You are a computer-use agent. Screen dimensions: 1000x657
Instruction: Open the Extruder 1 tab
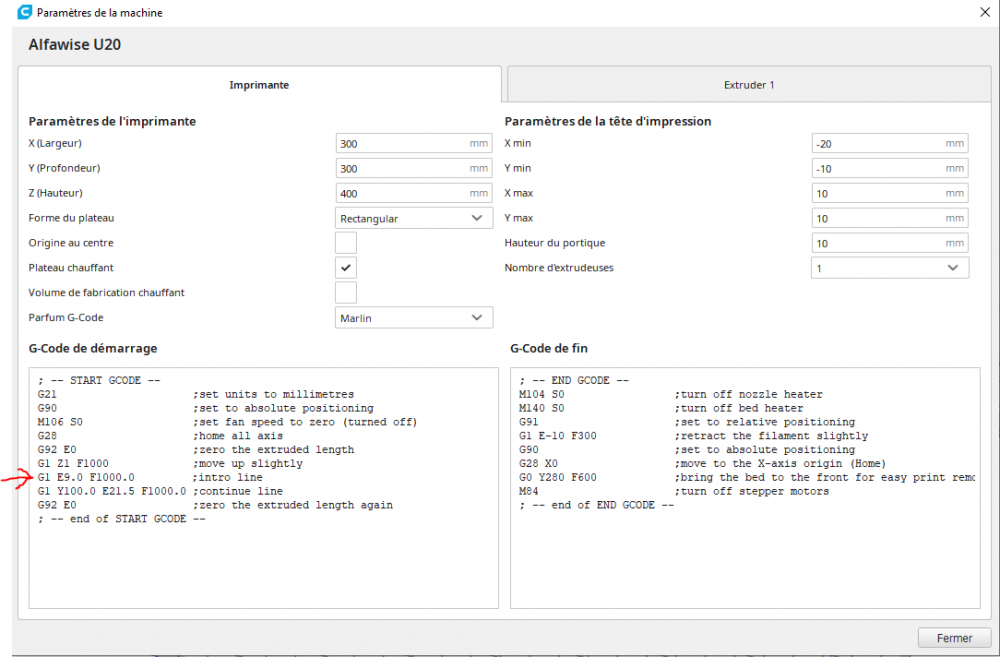(x=749, y=85)
